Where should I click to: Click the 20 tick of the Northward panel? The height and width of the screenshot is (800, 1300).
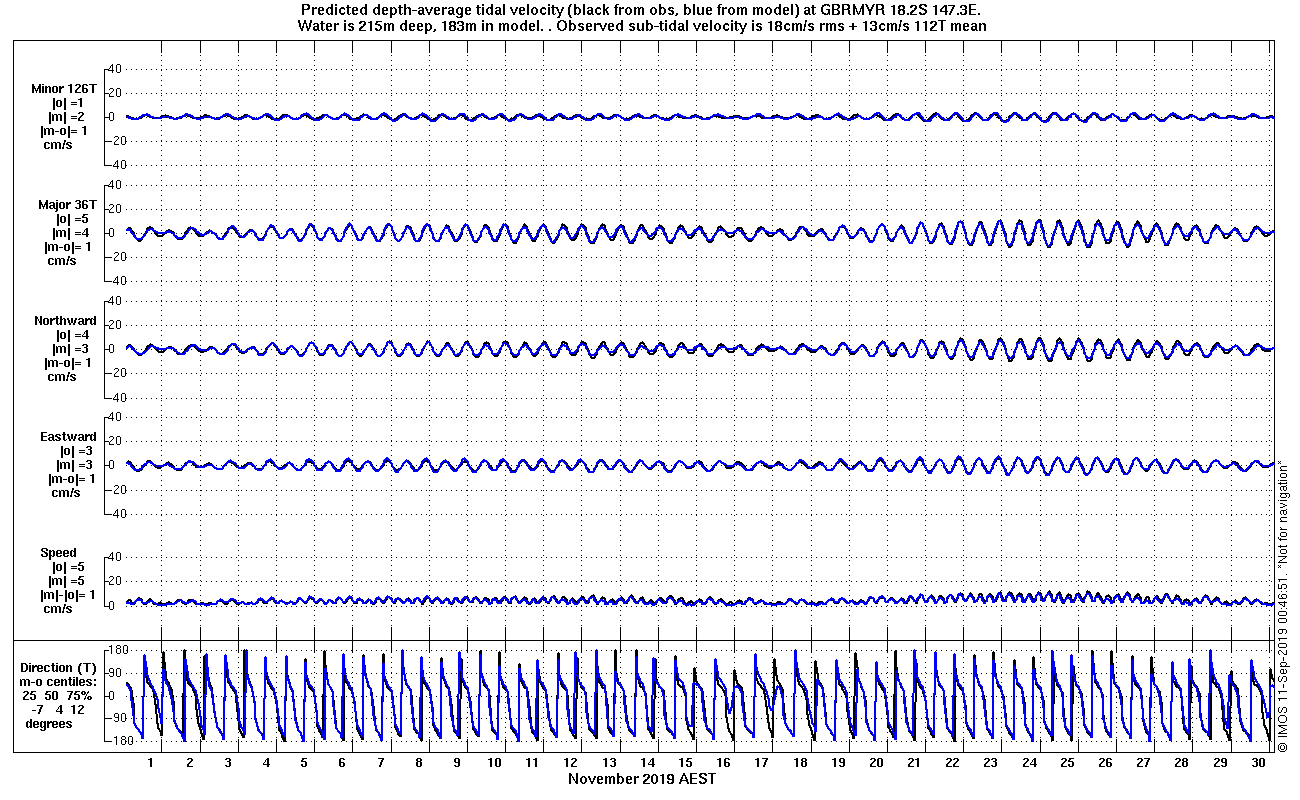coord(113,325)
